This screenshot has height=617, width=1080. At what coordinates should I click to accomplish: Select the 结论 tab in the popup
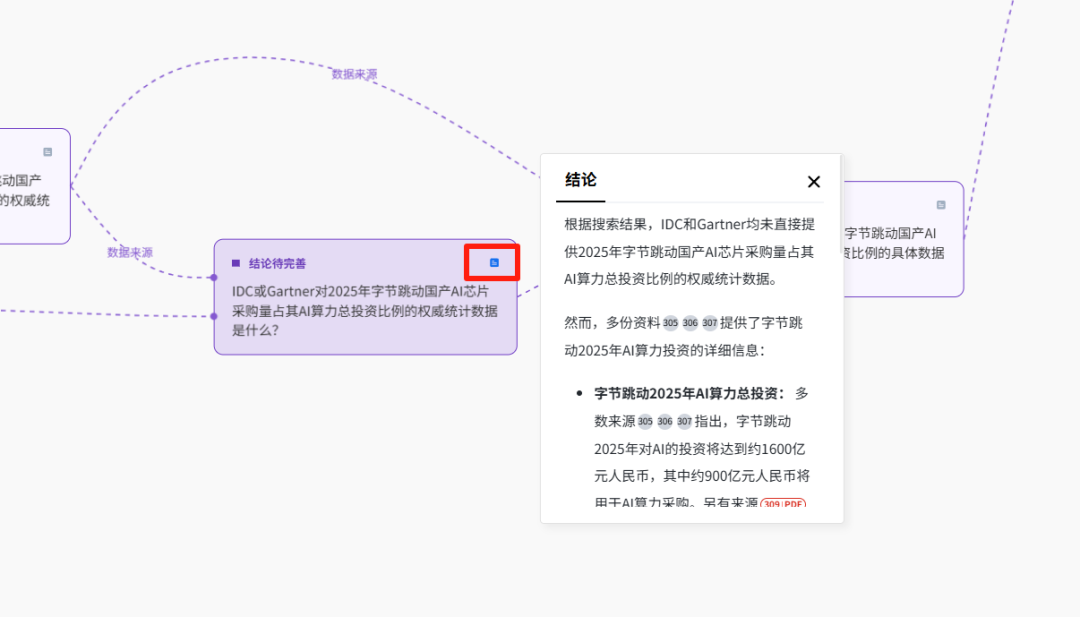point(581,180)
